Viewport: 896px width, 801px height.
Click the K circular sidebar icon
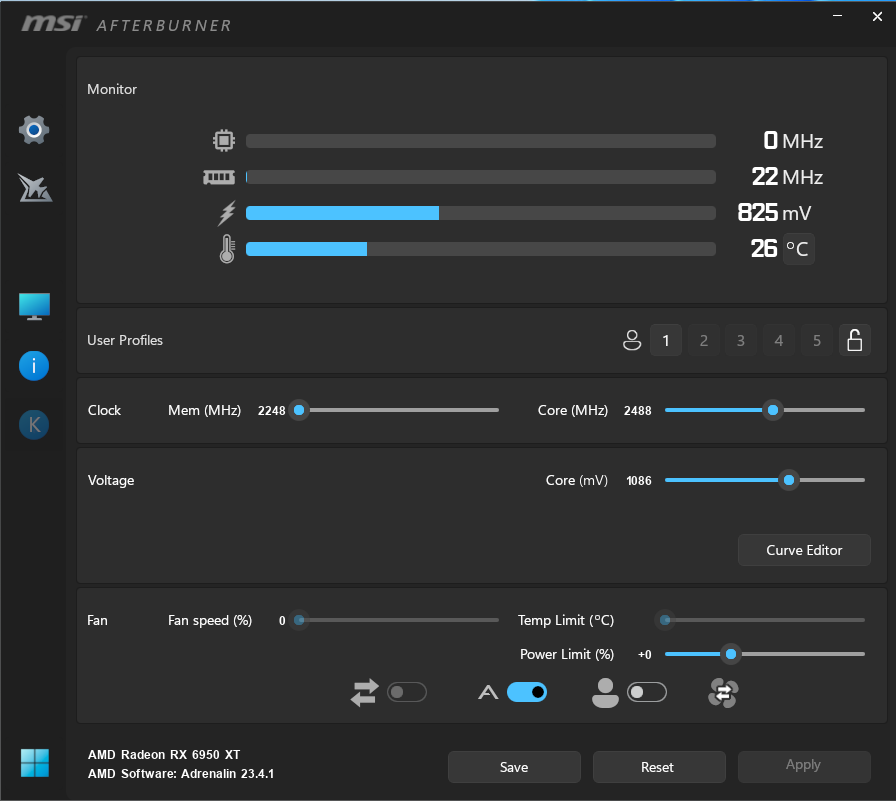coord(34,424)
